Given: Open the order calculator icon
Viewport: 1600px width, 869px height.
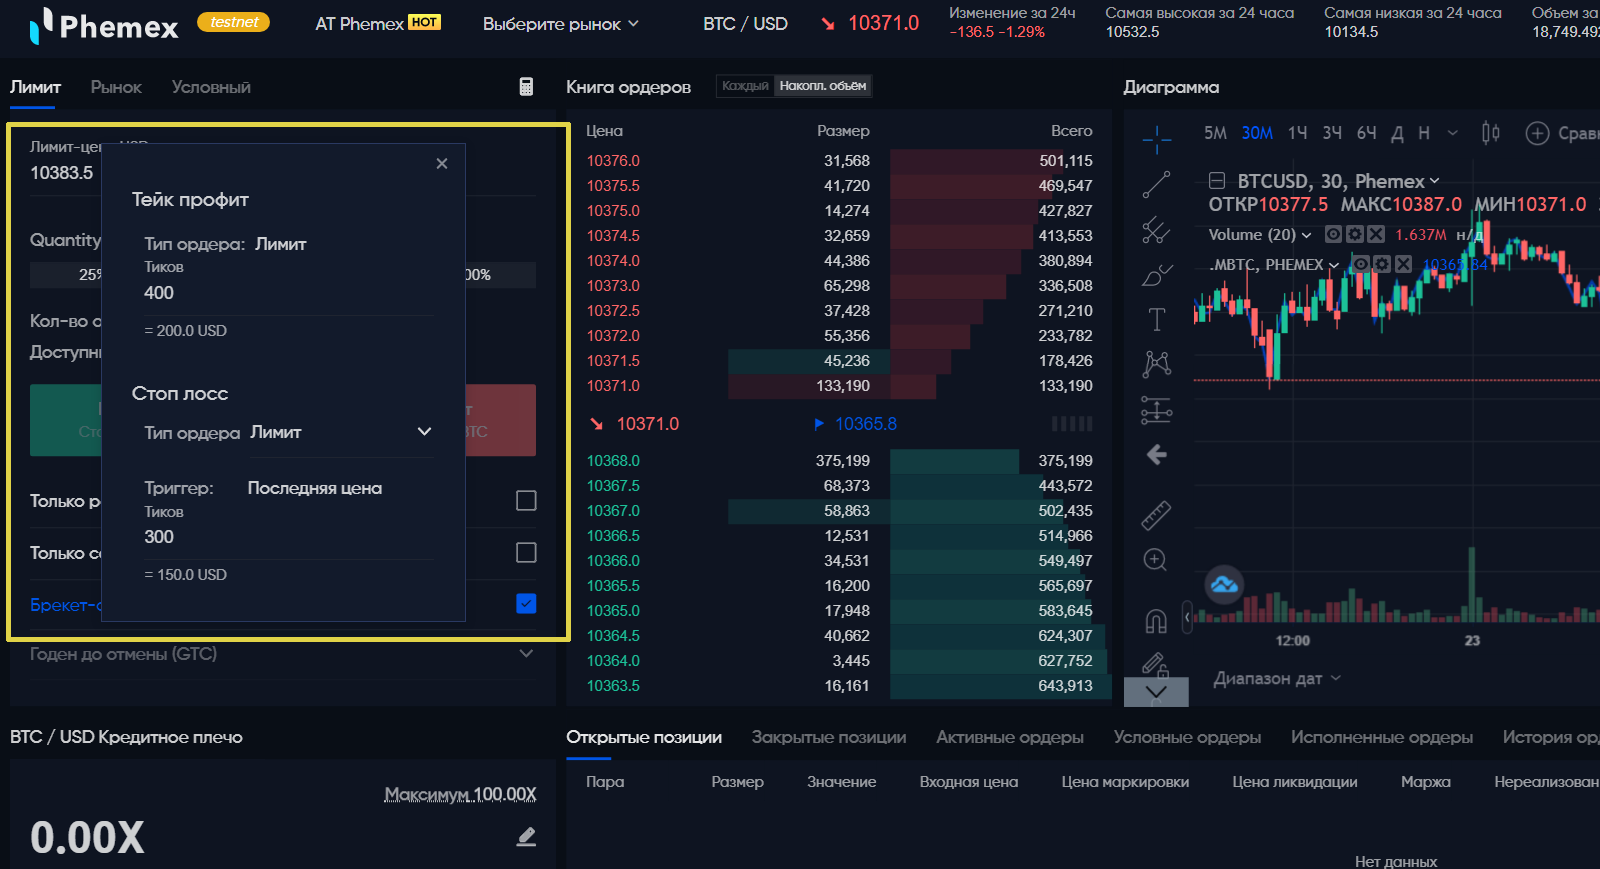Looking at the screenshot, I should click(x=526, y=87).
